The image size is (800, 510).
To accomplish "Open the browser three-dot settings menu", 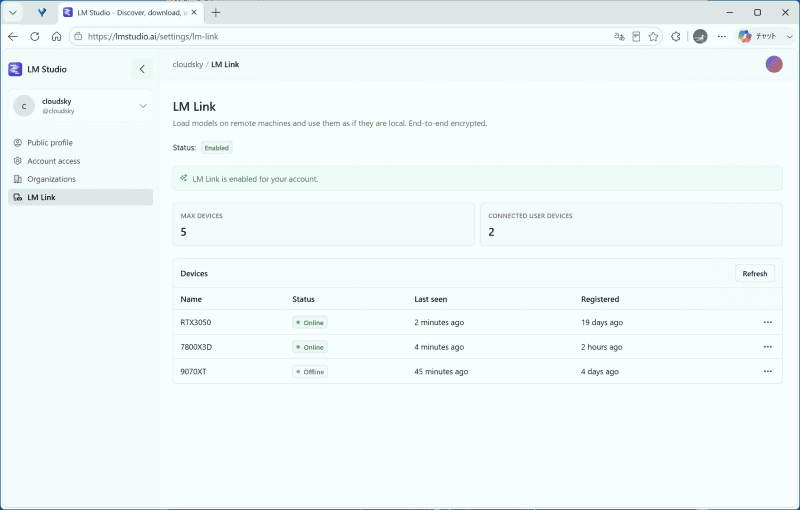I will click(721, 37).
